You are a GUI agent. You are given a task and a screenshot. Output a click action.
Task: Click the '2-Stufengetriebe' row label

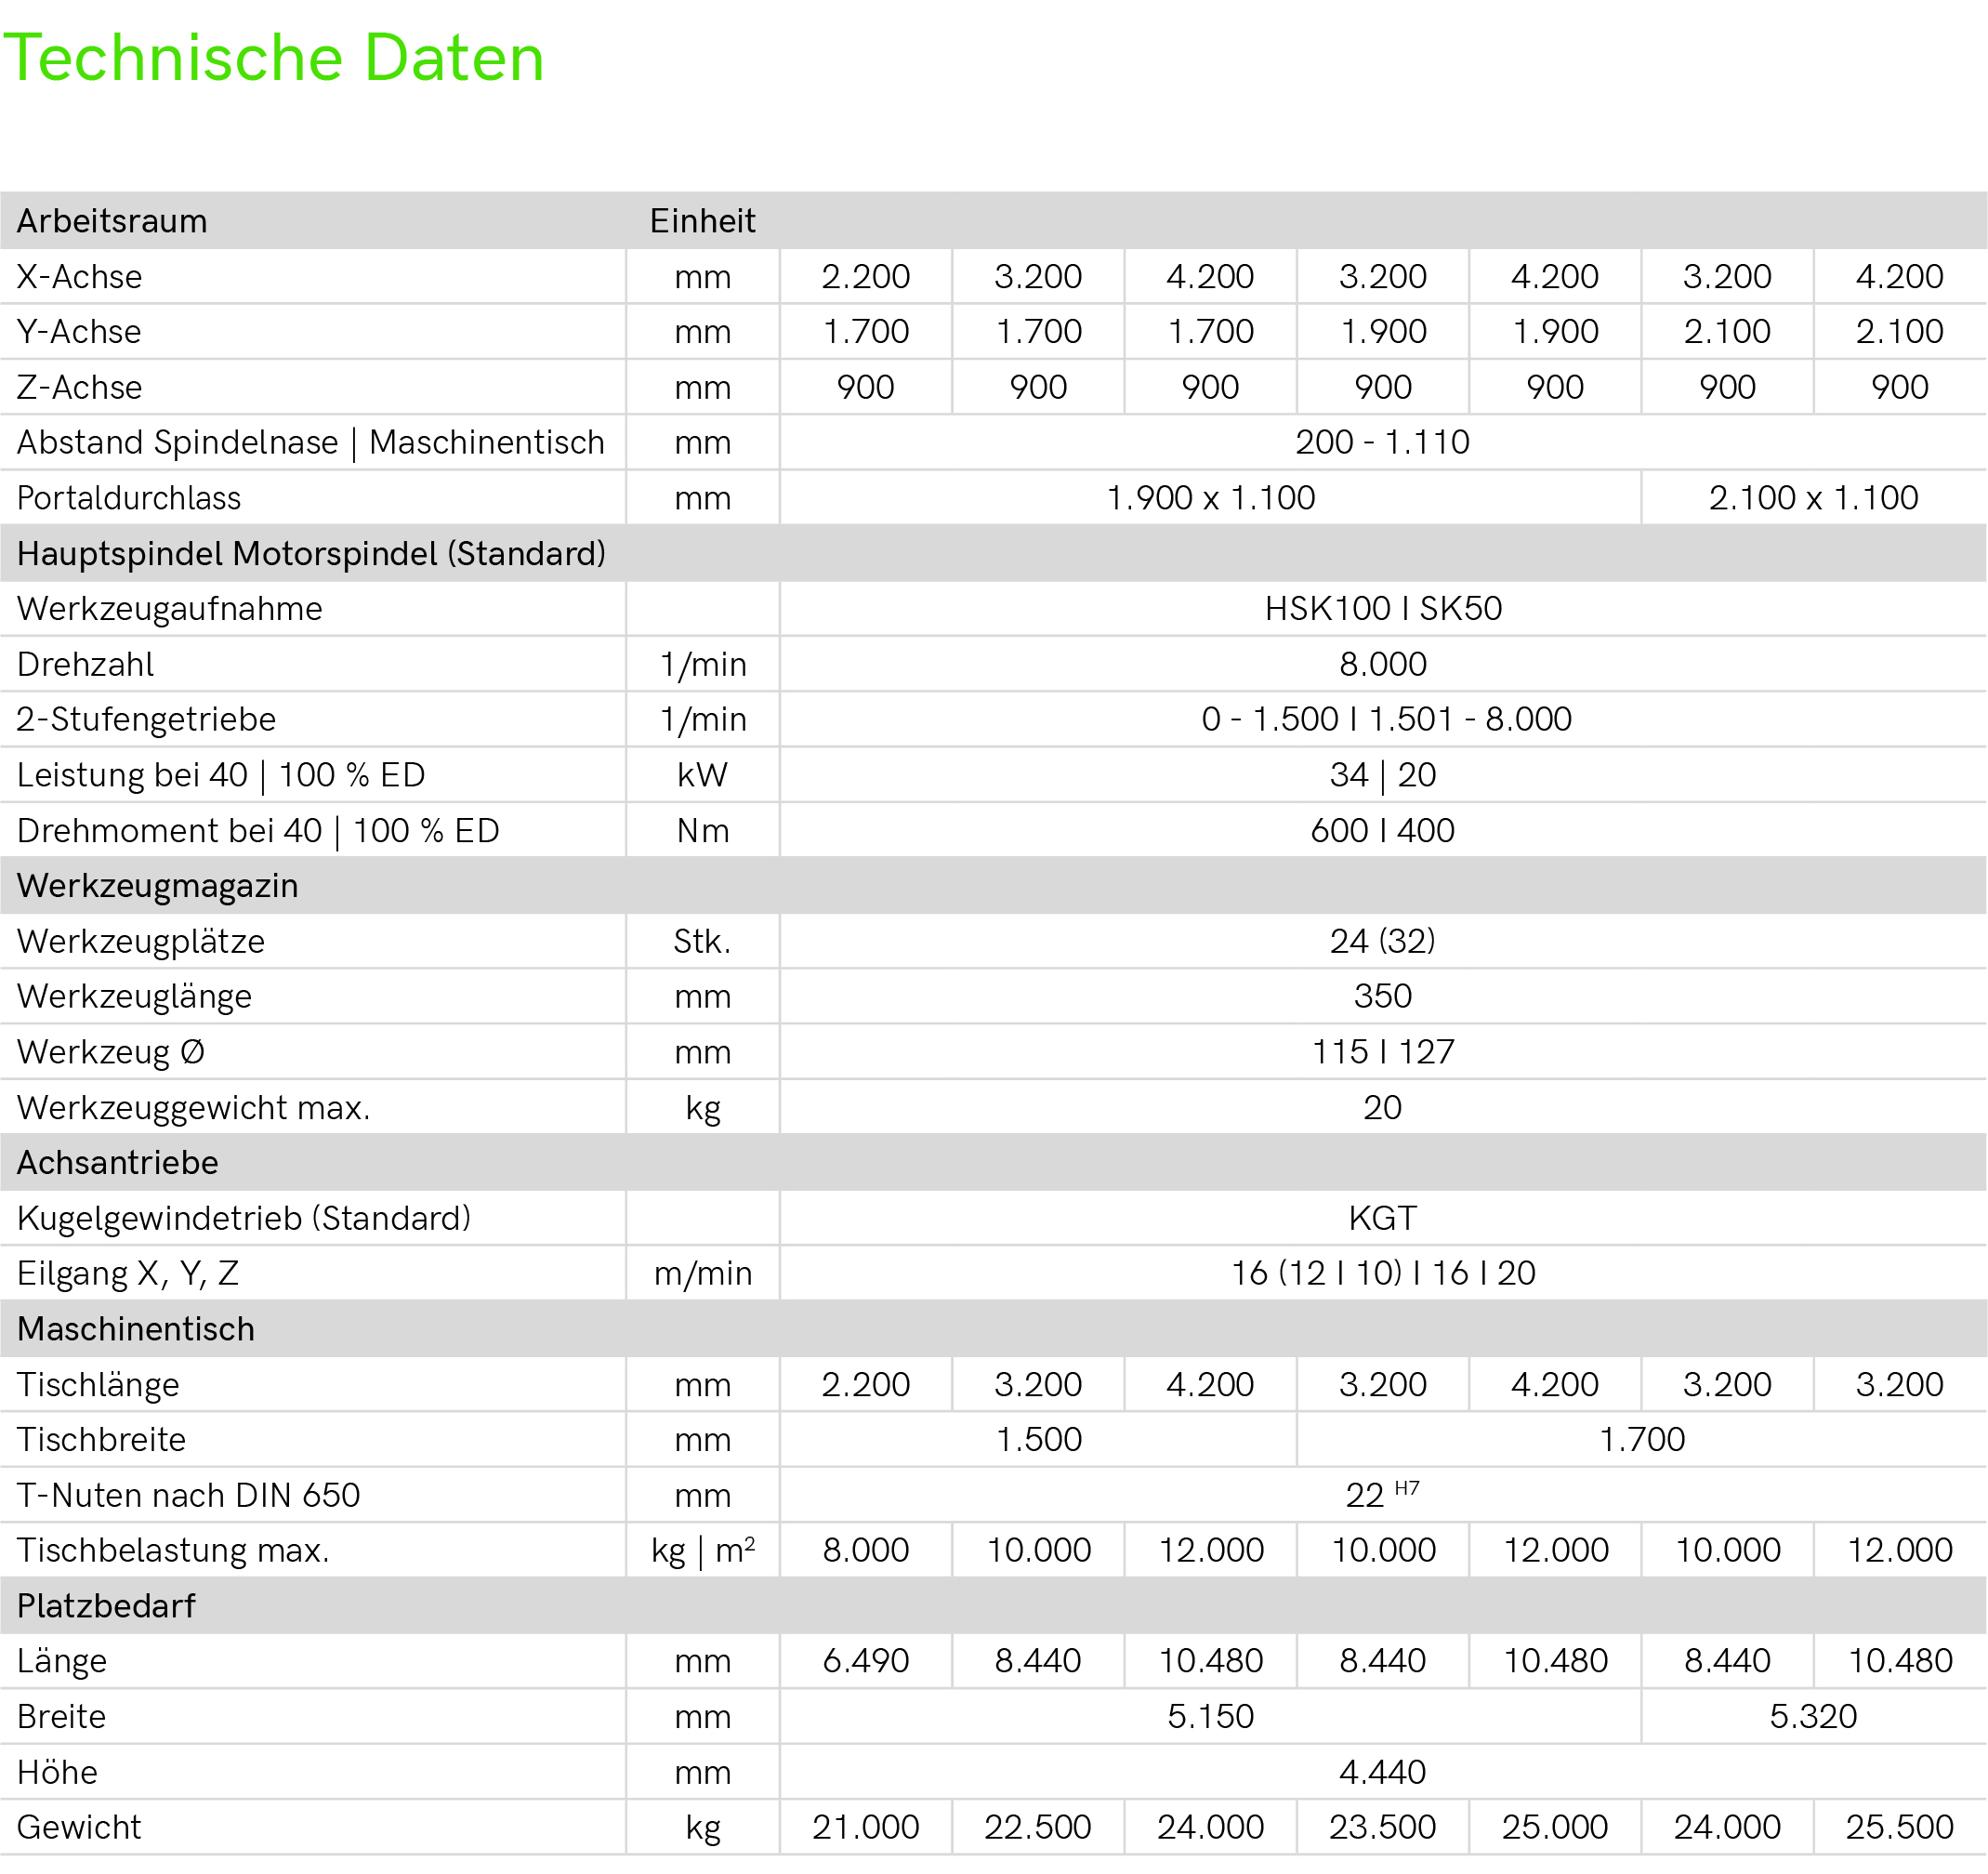coord(146,719)
